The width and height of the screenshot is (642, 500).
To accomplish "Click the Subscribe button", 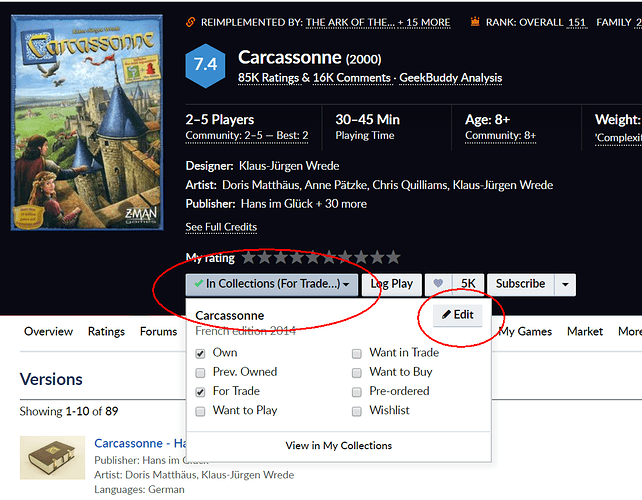I will [521, 284].
